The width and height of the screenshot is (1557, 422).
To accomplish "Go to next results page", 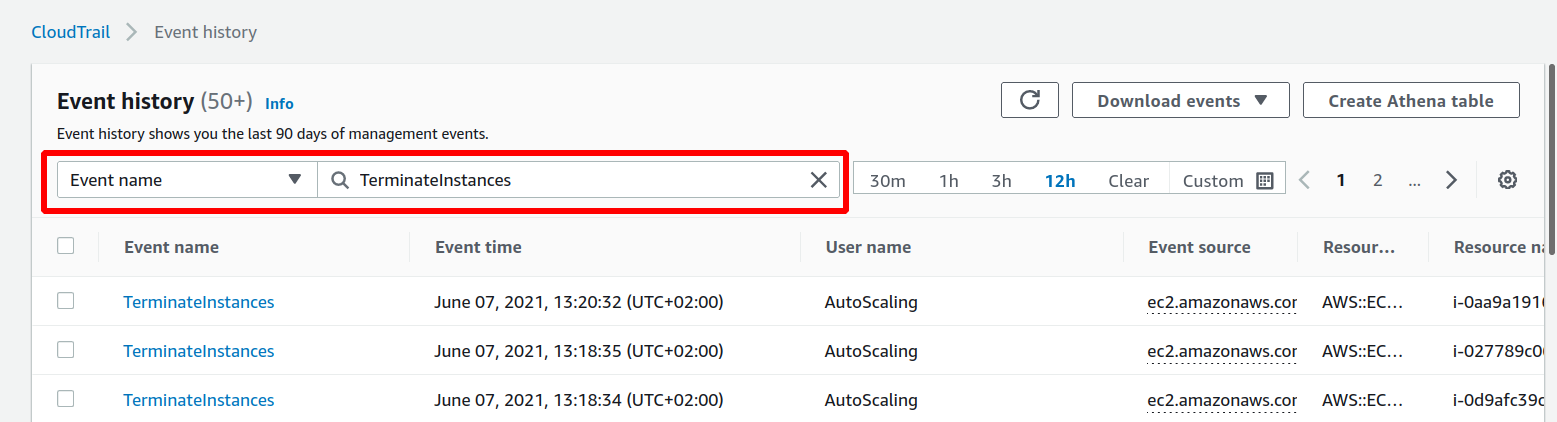I will pos(1452,180).
